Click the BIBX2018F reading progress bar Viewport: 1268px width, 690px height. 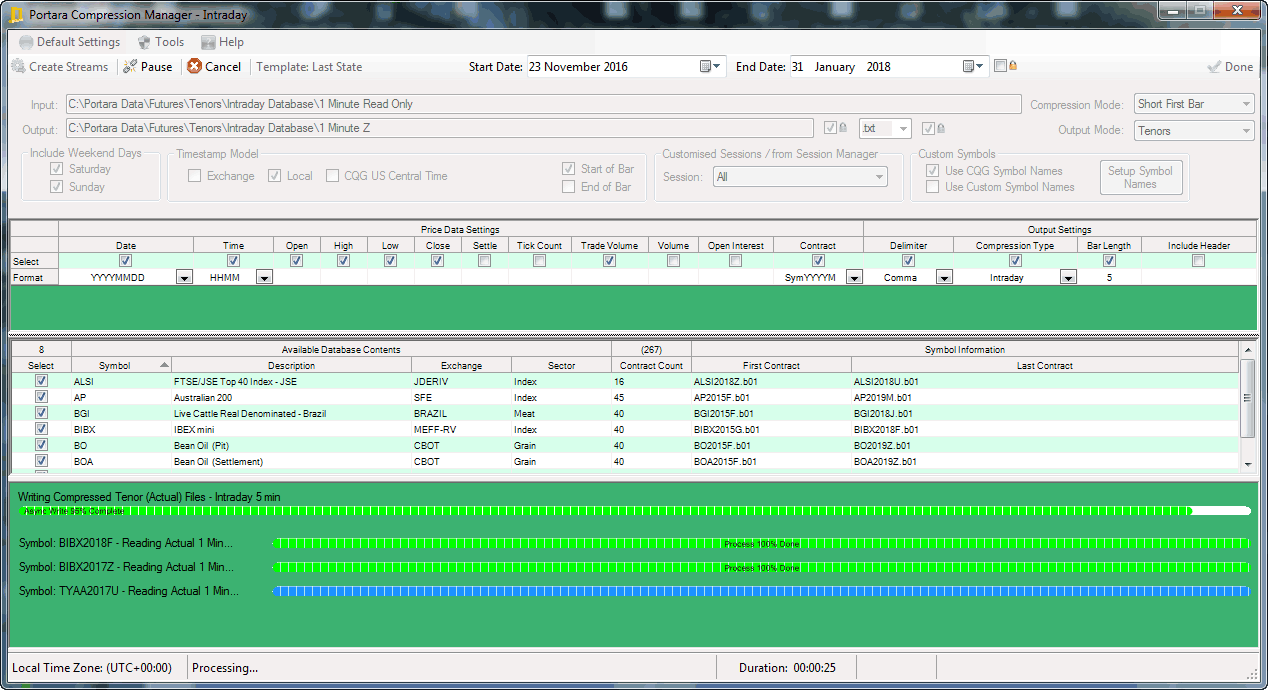(761, 544)
